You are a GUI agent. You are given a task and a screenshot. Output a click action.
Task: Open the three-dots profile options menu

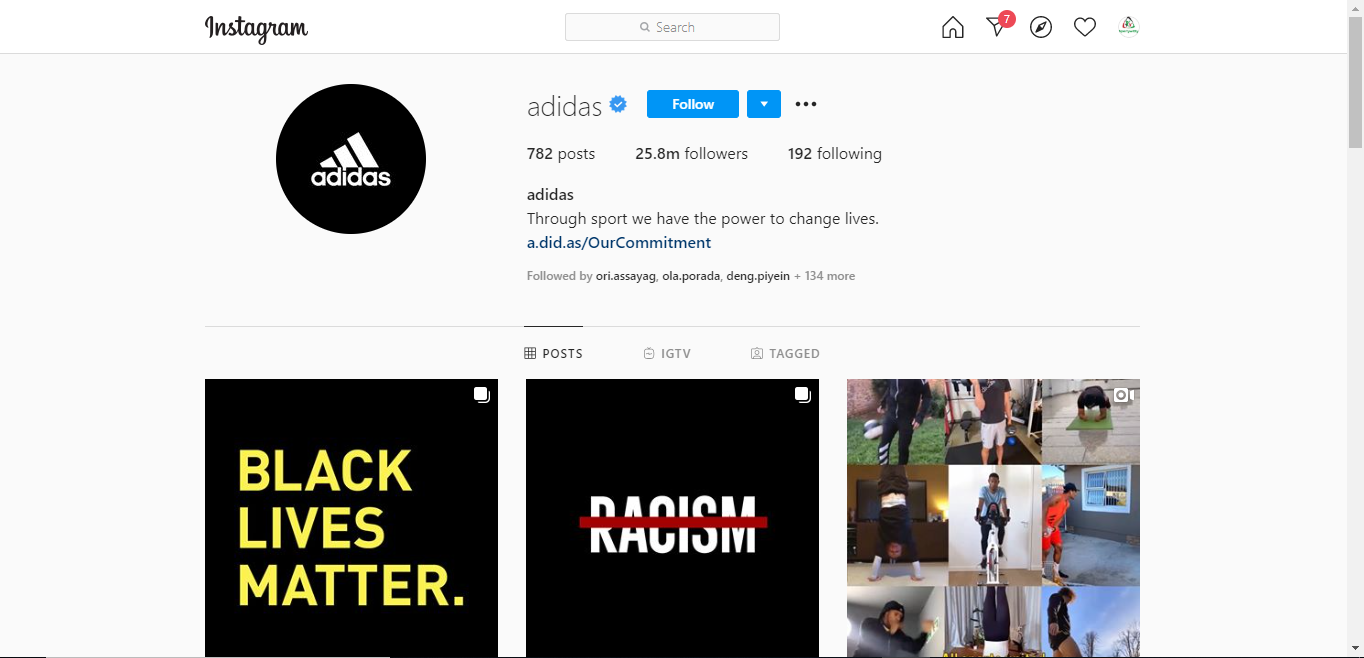click(x=806, y=104)
